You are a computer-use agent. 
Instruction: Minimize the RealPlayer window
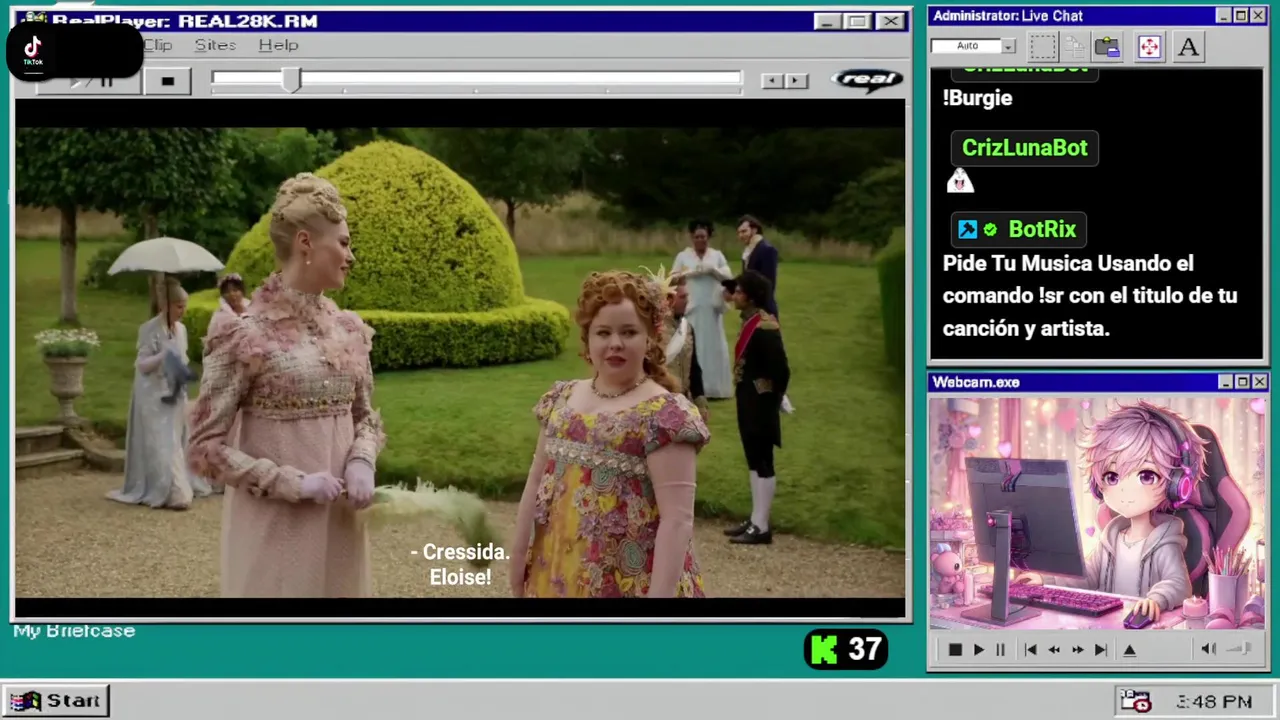pos(827,21)
